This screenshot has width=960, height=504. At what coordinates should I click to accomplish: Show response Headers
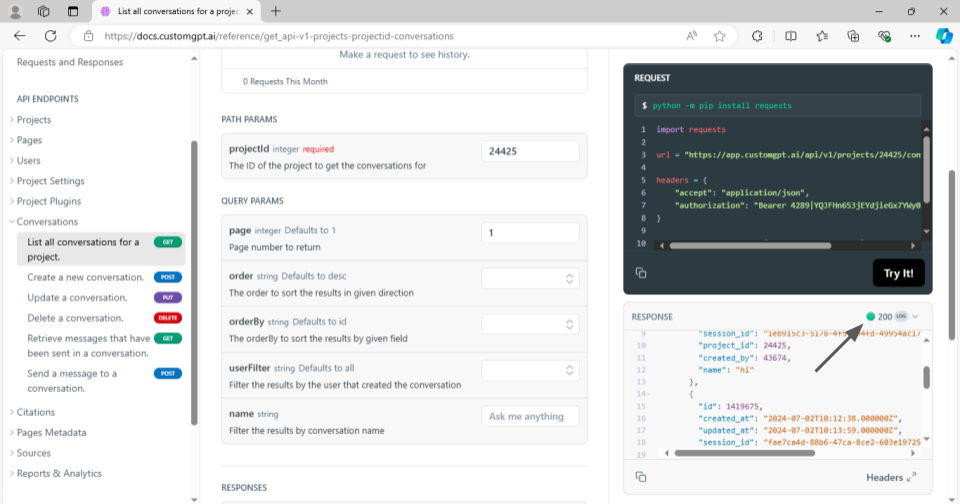coord(891,477)
